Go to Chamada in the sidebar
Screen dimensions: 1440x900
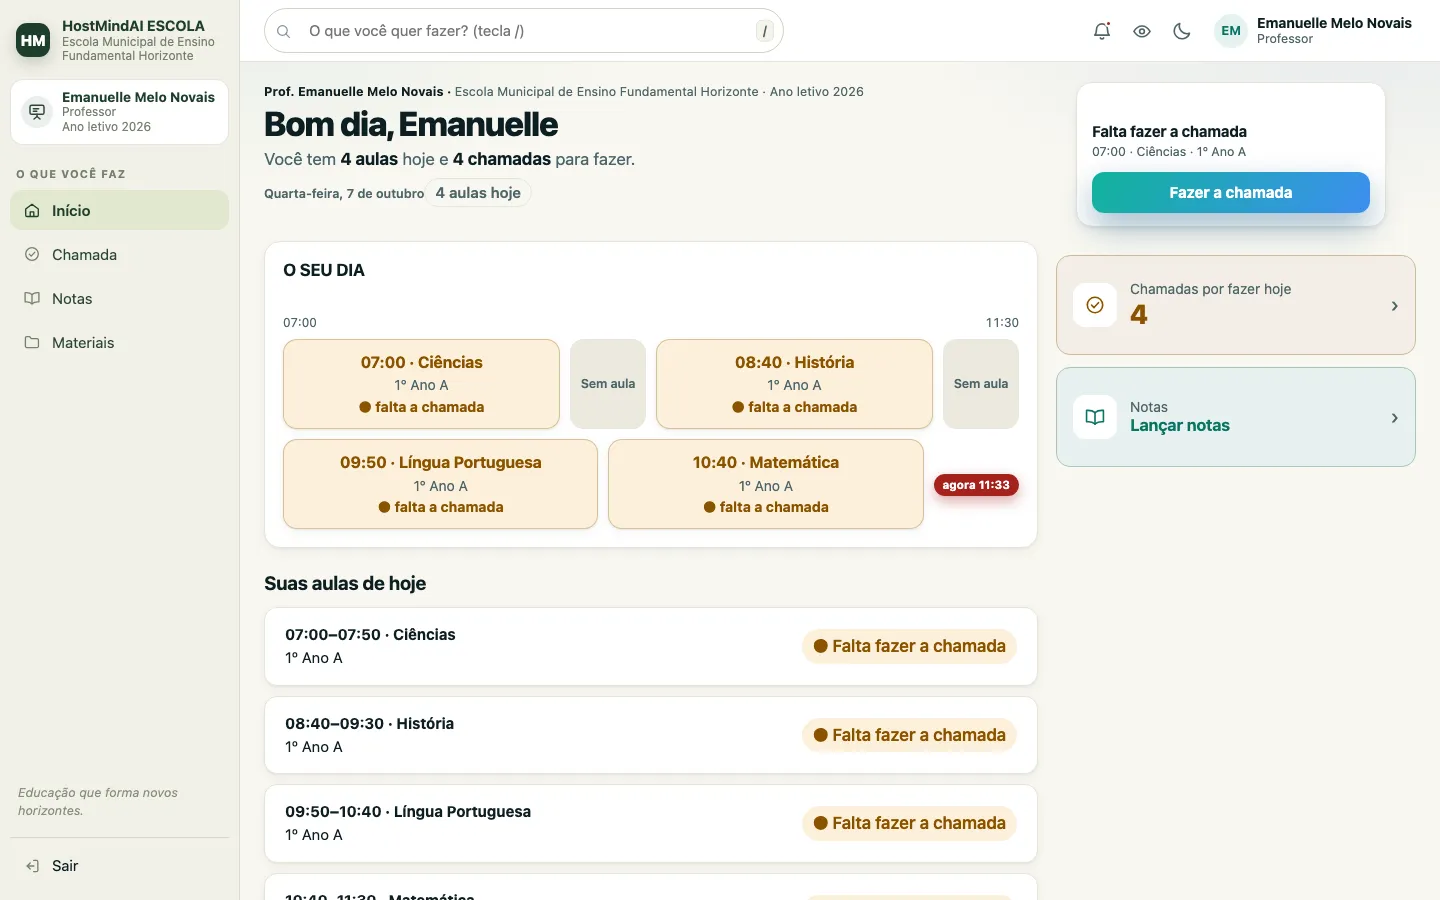point(120,254)
